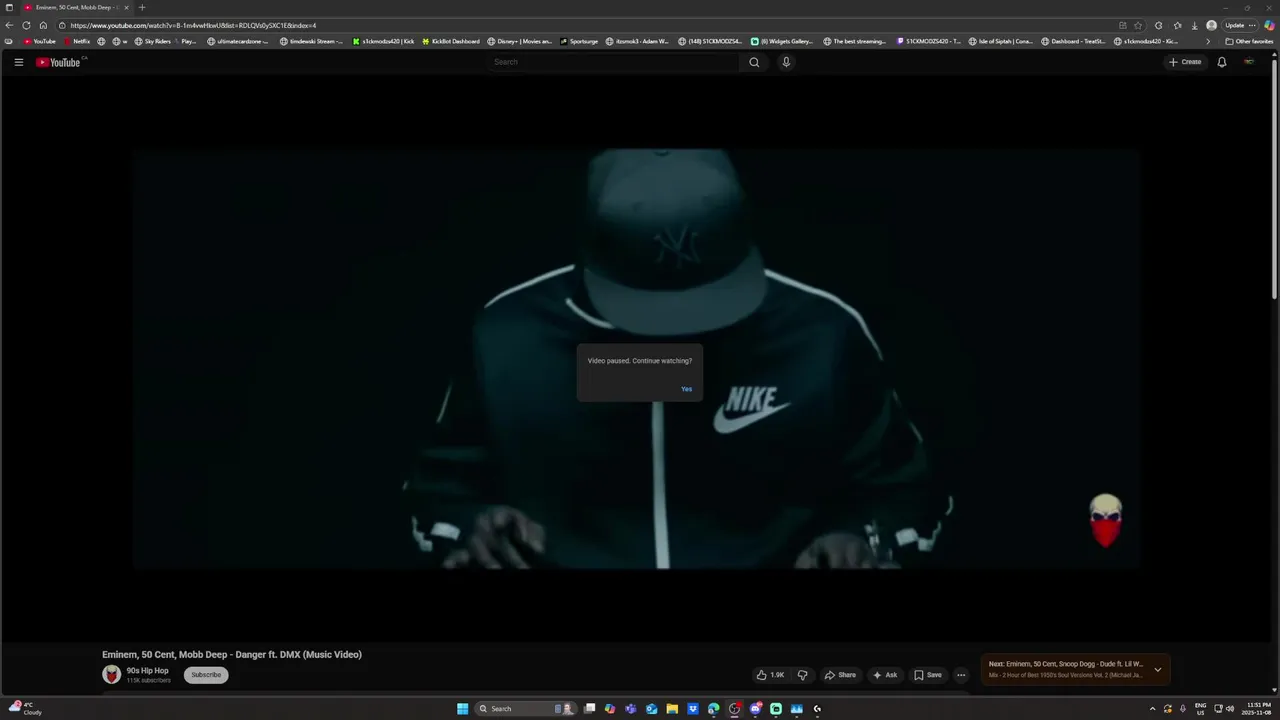Click the skull watermark overlay on video

tap(1105, 521)
